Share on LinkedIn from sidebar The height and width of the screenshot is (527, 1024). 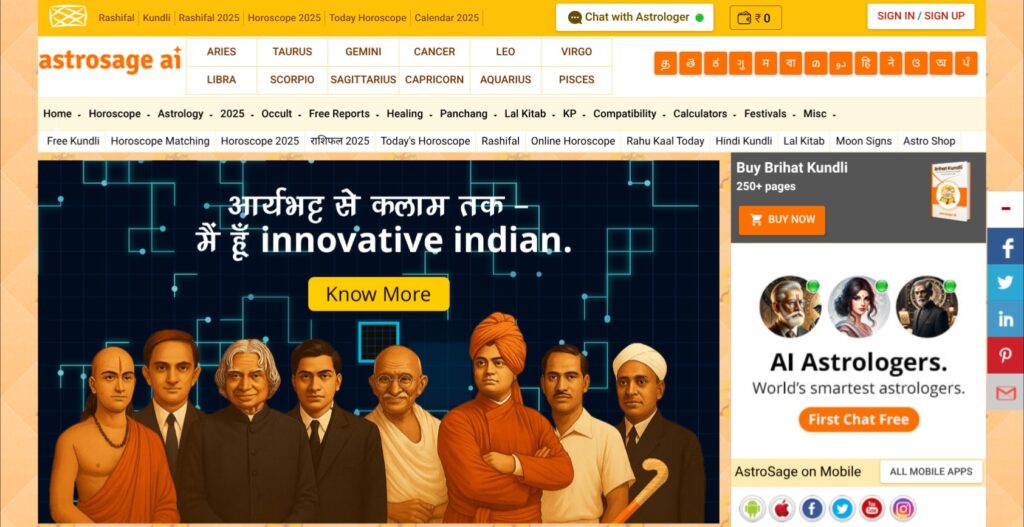pos(1006,319)
